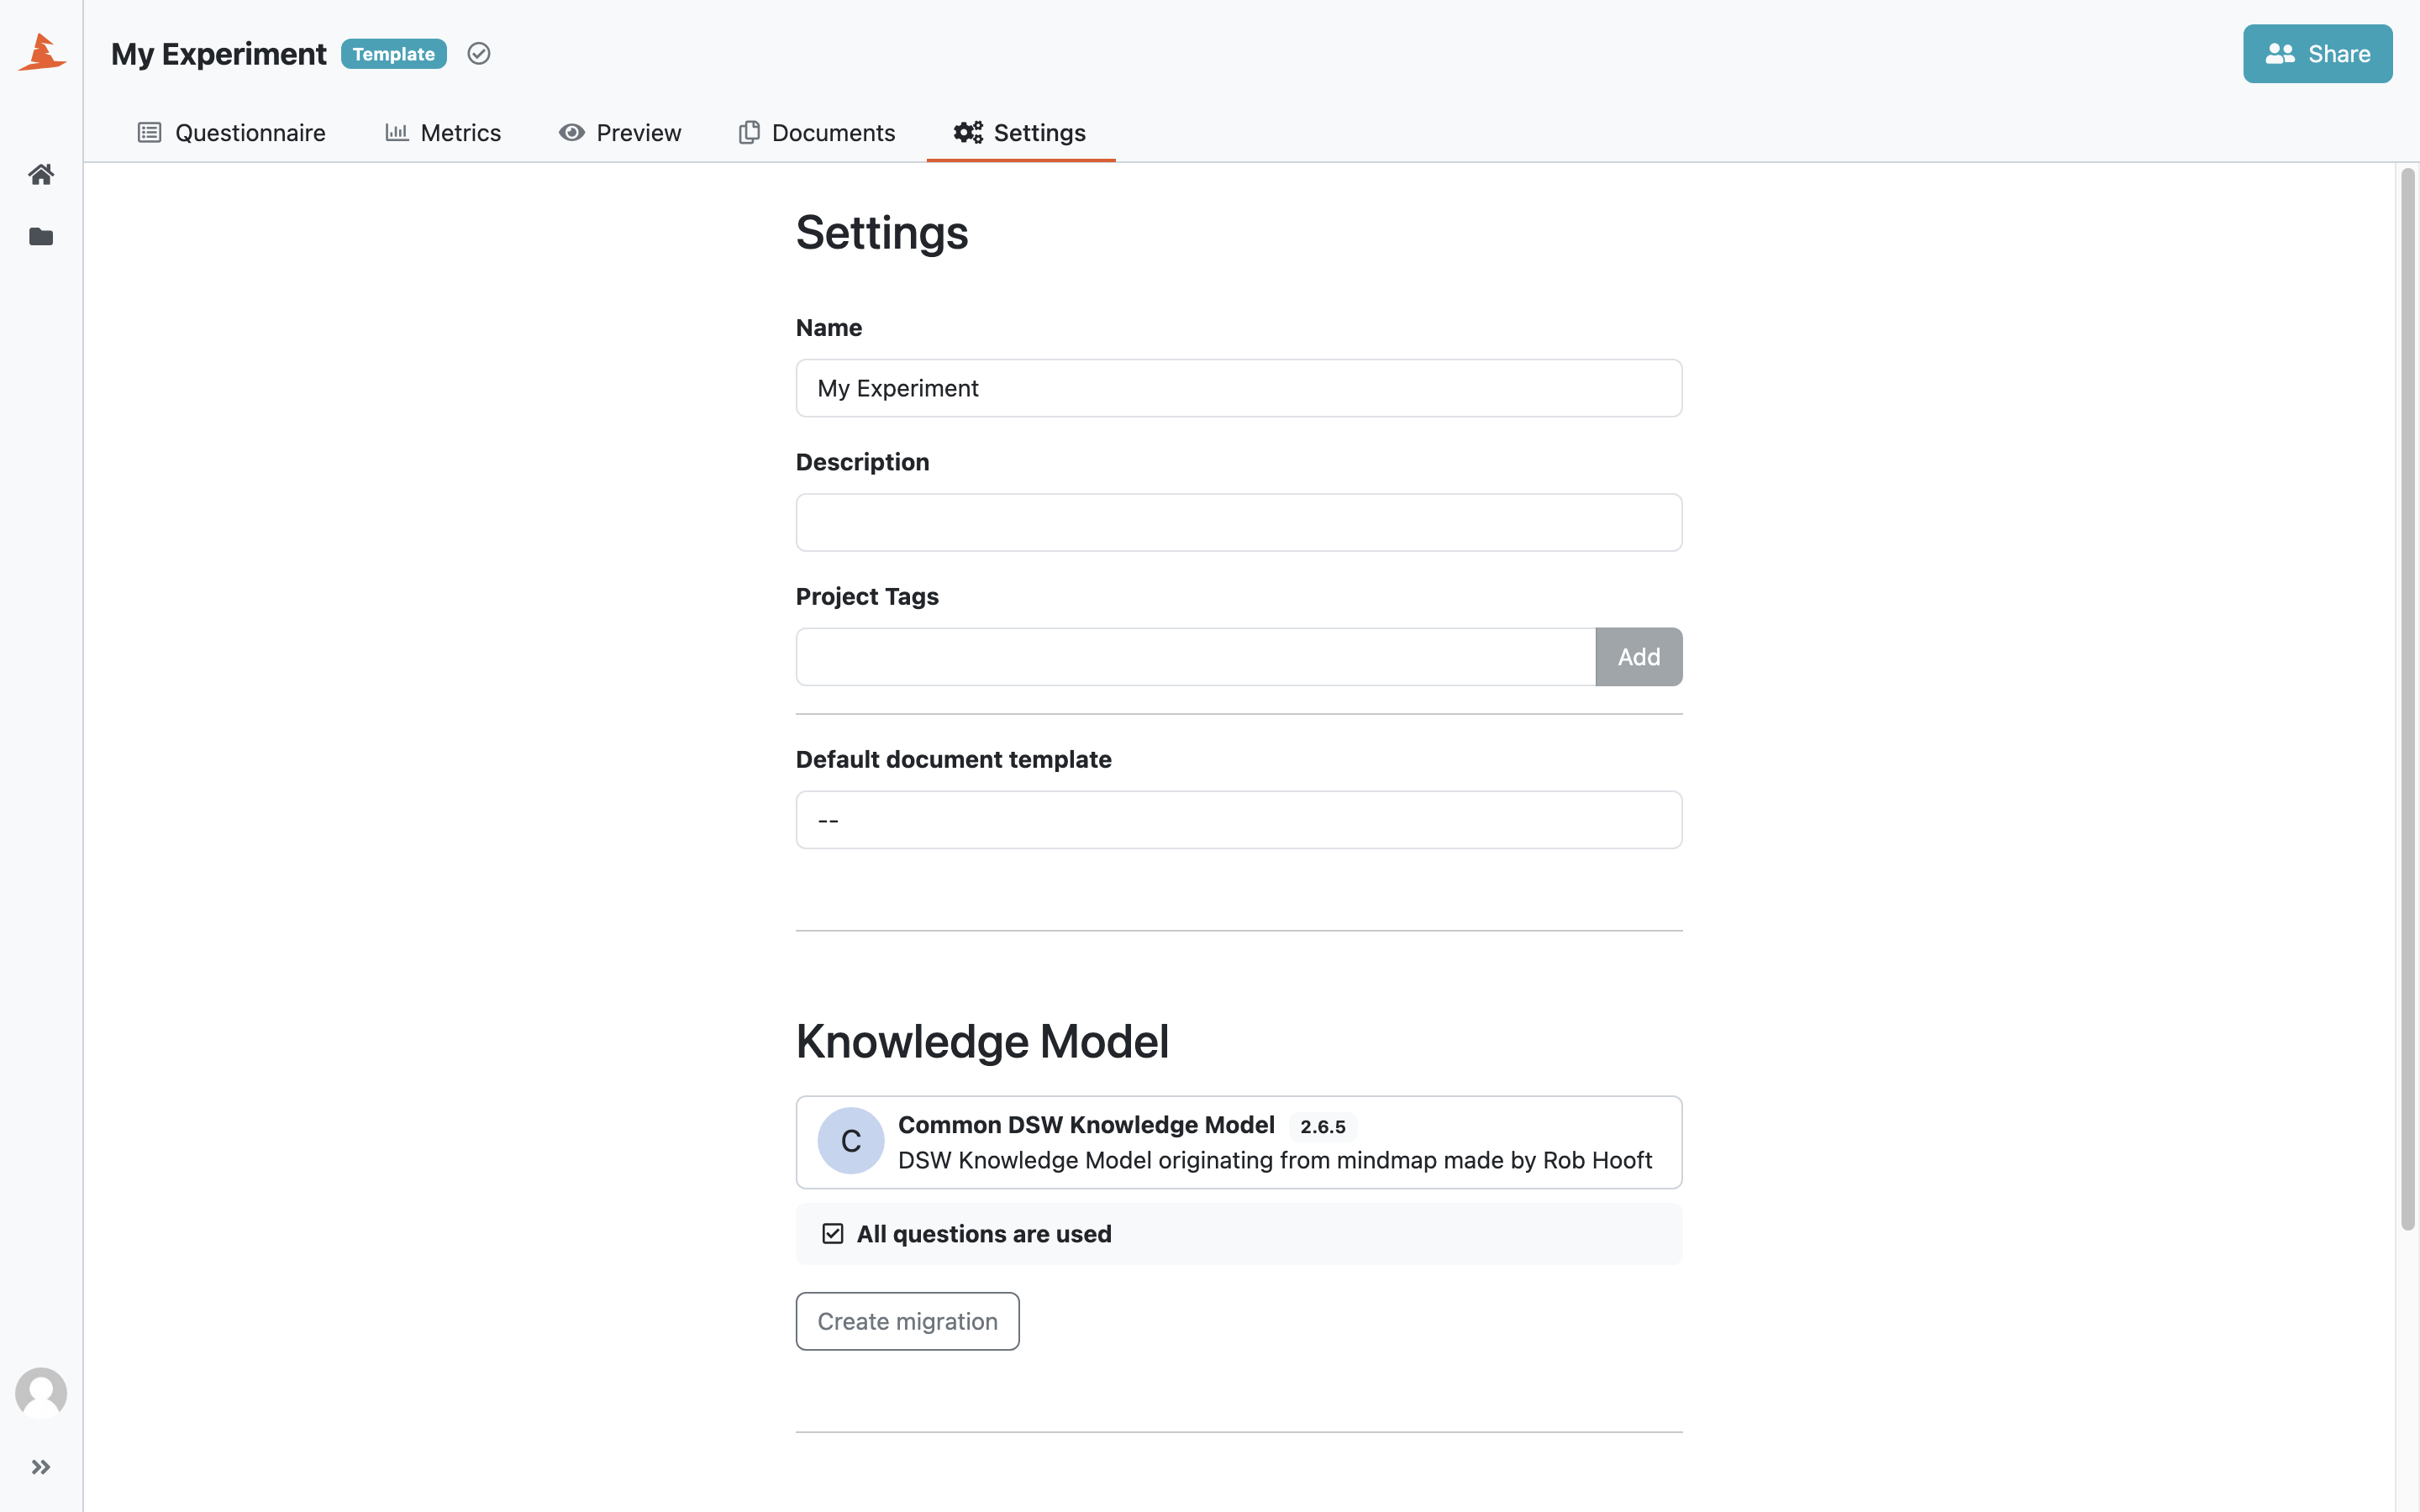This screenshot has height=1512, width=2420.
Task: Switch to the Questionnaire tab
Action: coord(231,133)
